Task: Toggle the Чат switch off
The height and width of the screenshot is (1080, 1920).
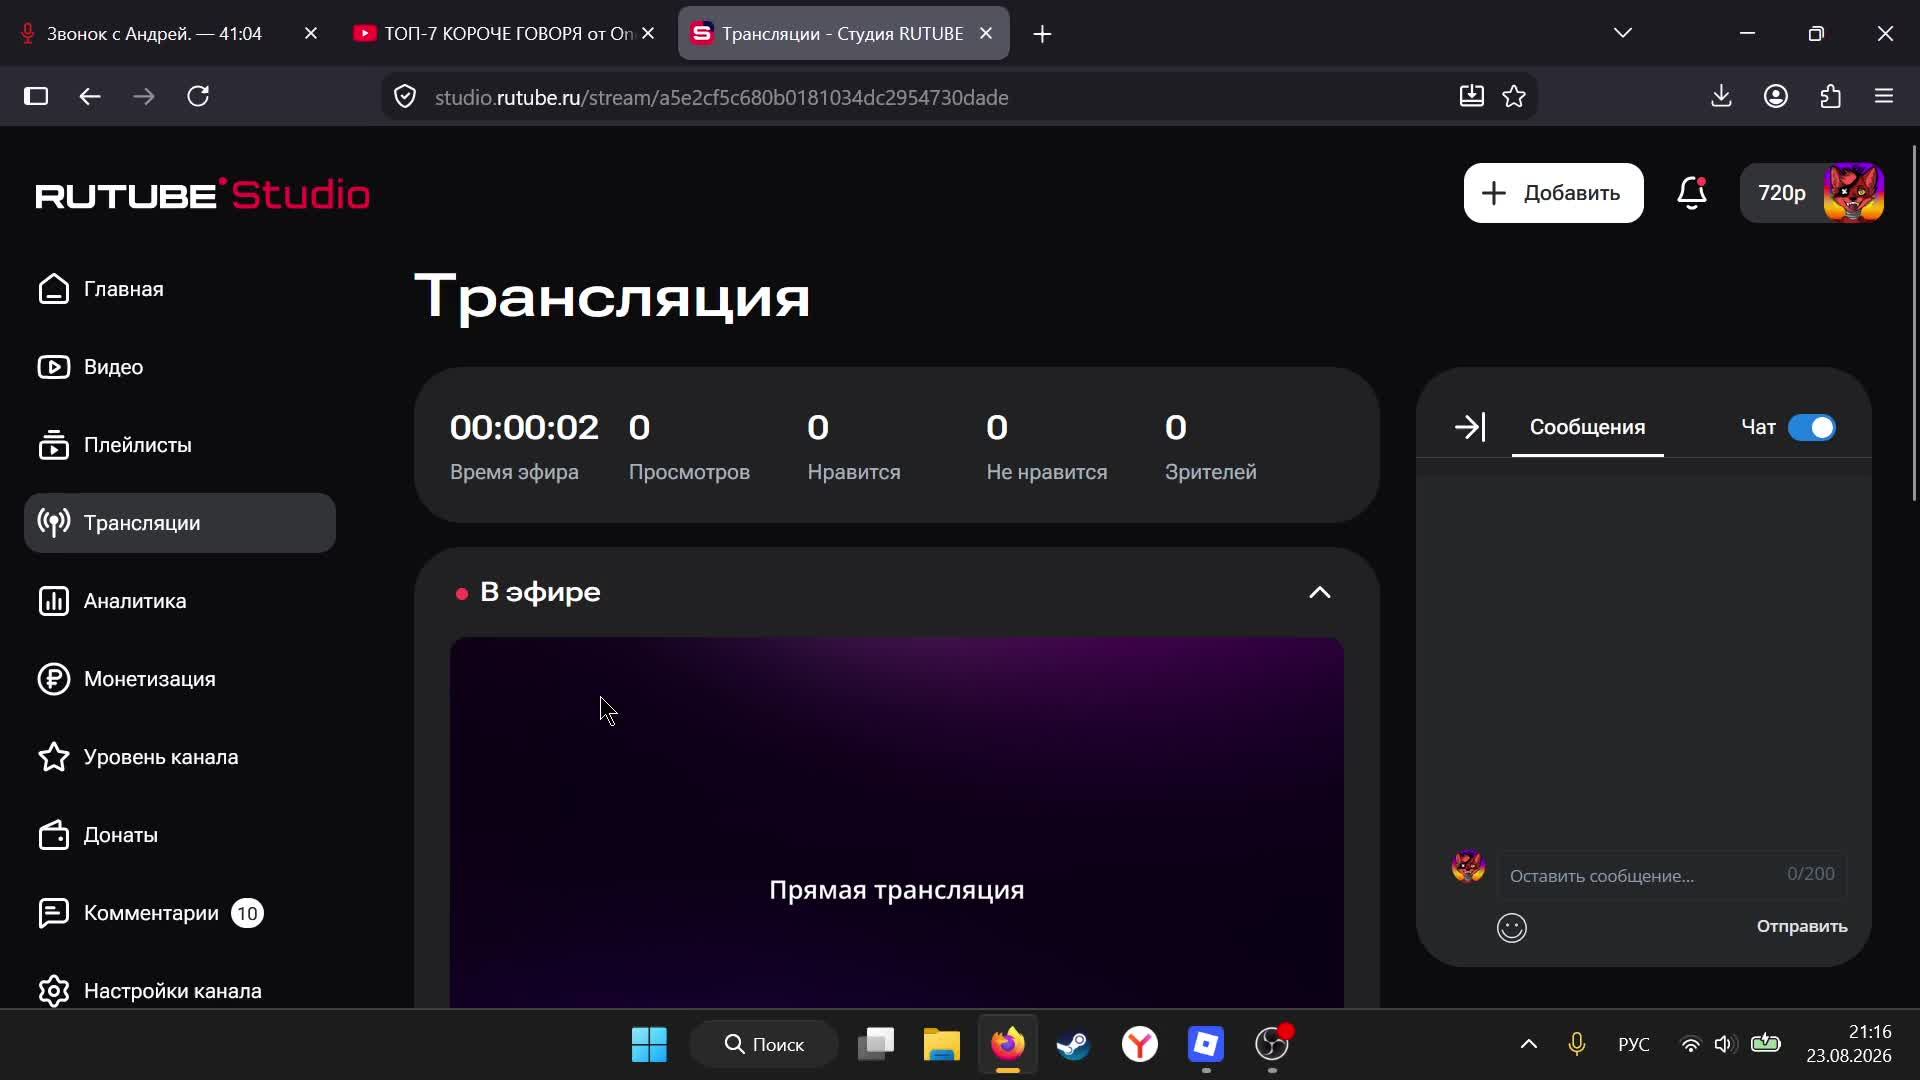Action: [1812, 428]
